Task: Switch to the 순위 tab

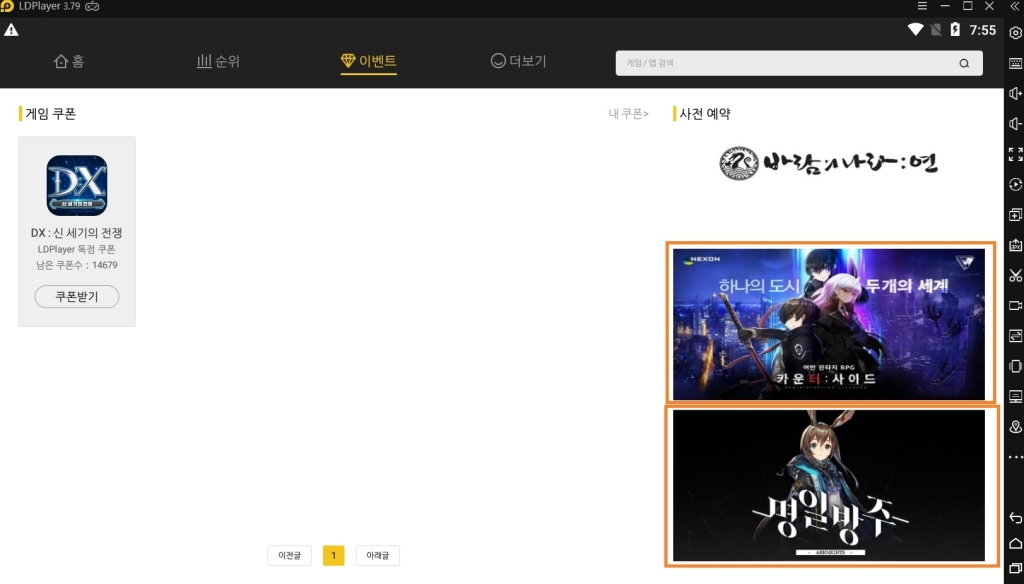Action: click(x=218, y=62)
